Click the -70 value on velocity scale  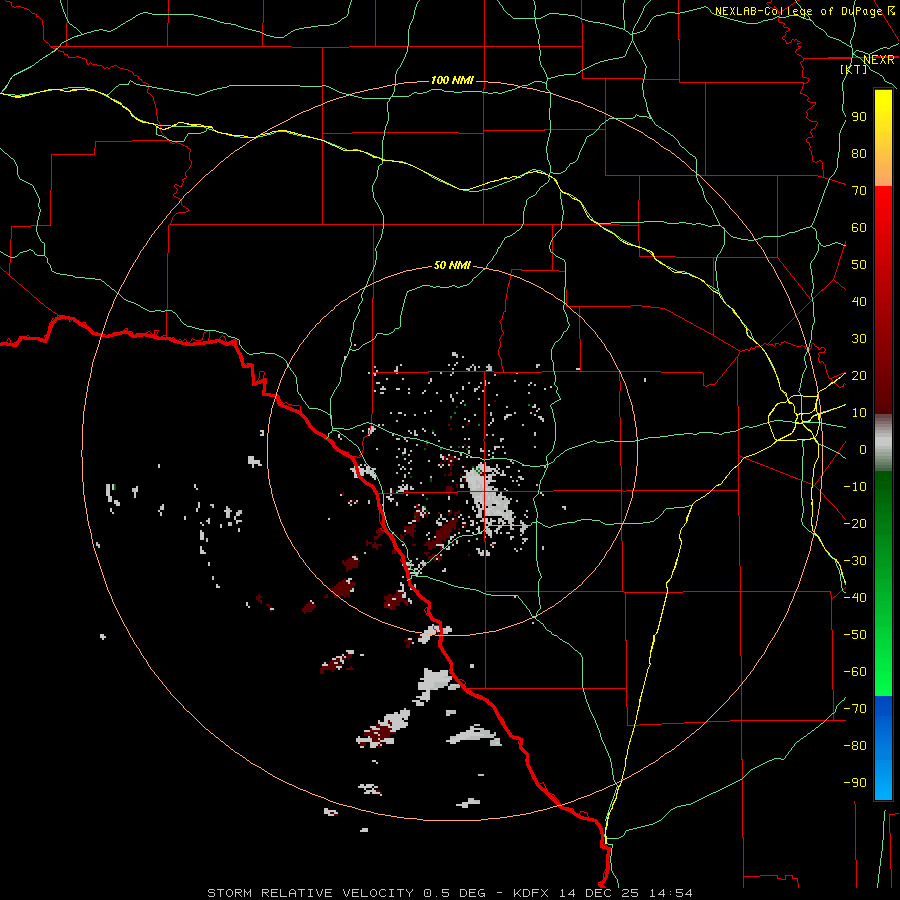click(855, 709)
